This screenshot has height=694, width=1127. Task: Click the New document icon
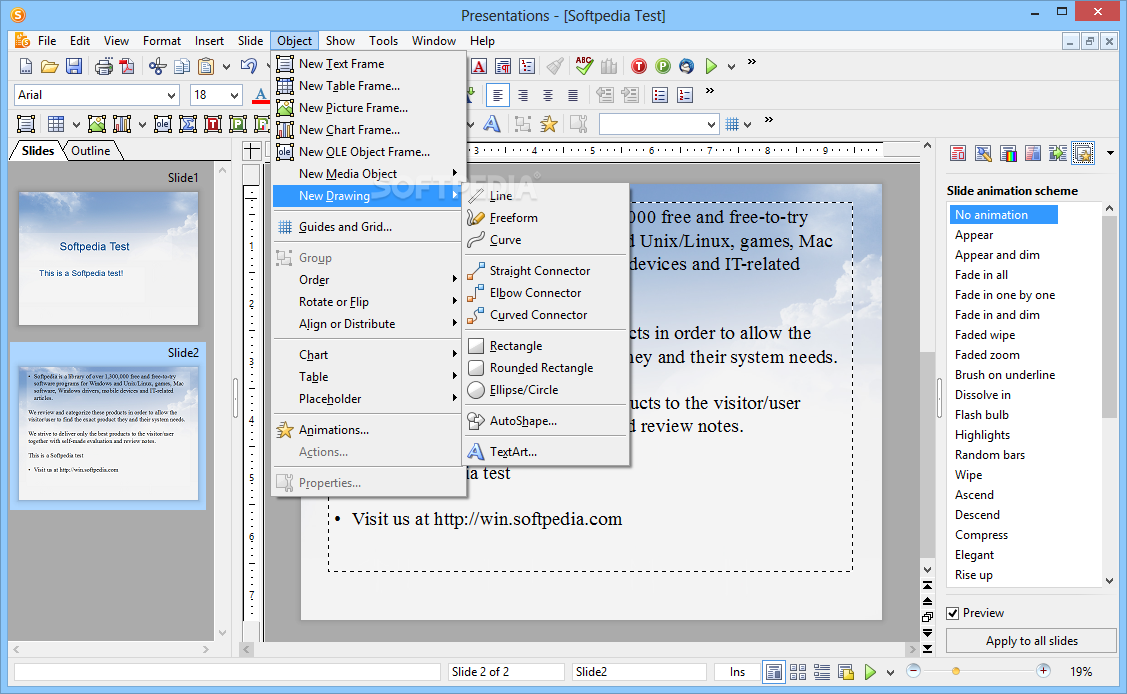click(26, 67)
